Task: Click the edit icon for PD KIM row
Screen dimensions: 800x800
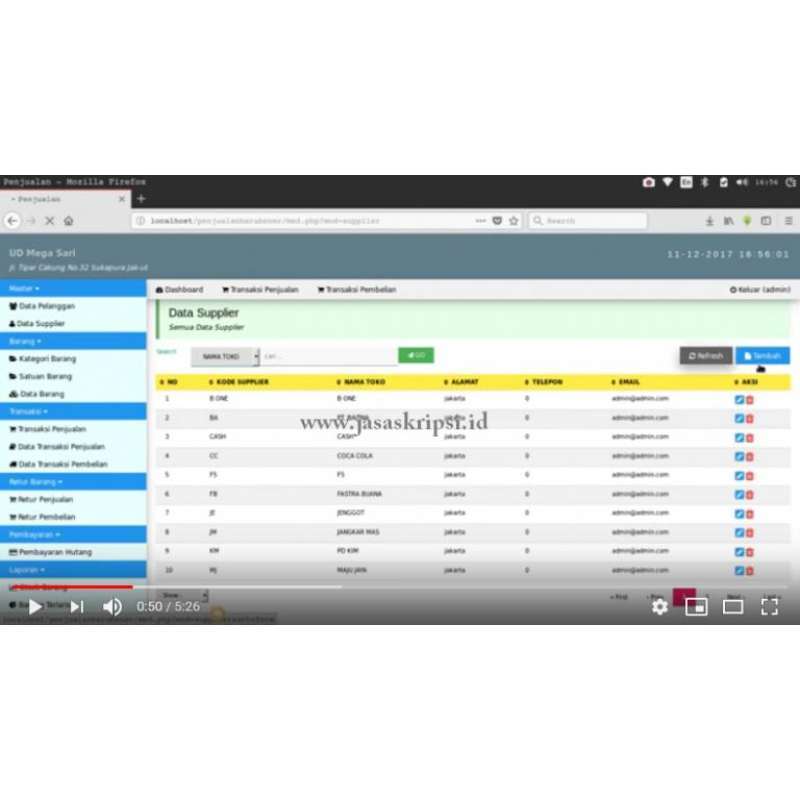Action: click(739, 551)
